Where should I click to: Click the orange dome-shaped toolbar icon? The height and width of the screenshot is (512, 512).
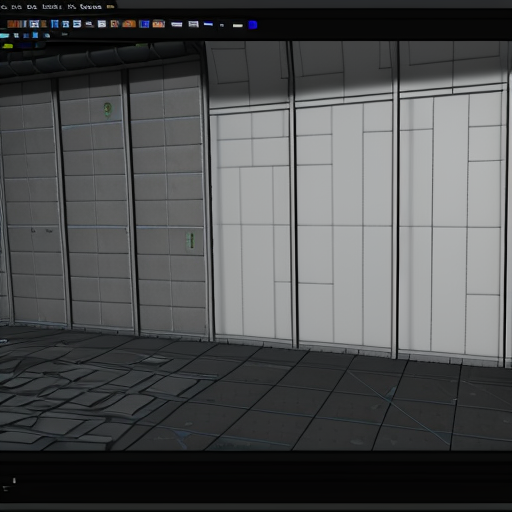coord(129,24)
